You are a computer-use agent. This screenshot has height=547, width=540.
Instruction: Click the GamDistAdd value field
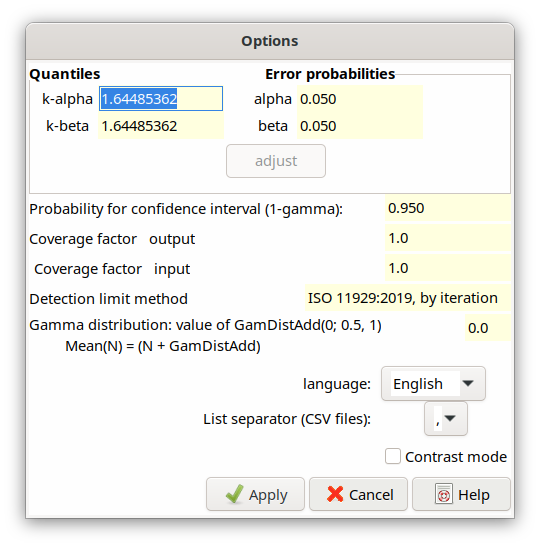click(x=488, y=328)
